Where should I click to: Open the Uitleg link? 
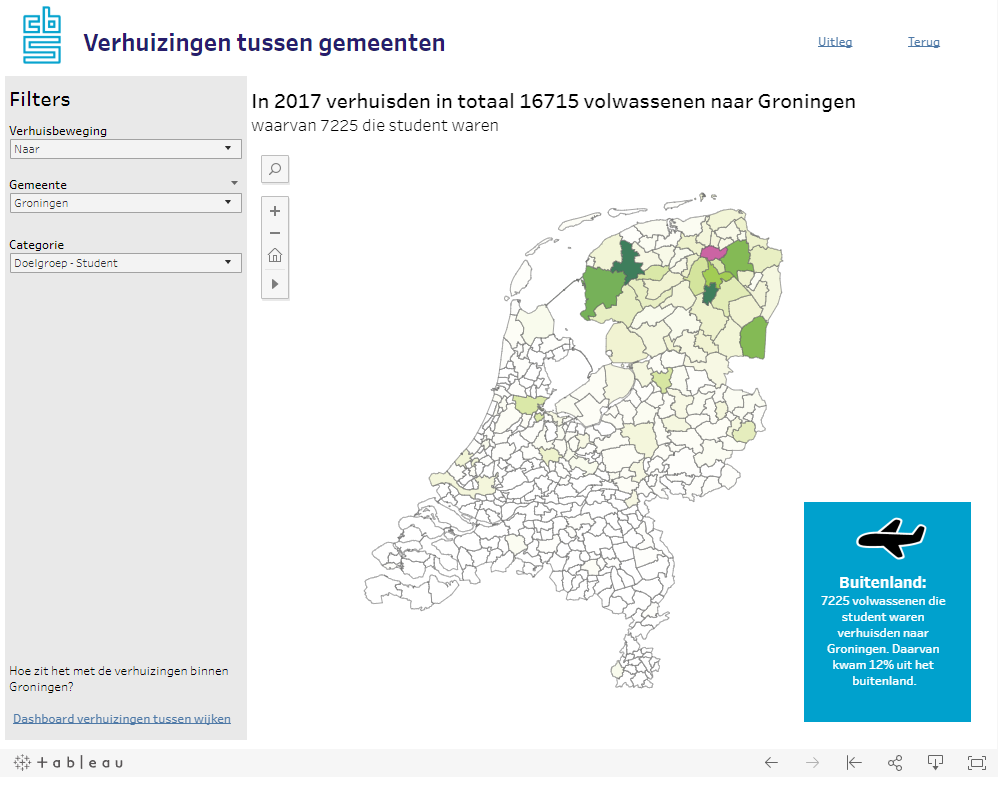(x=835, y=42)
